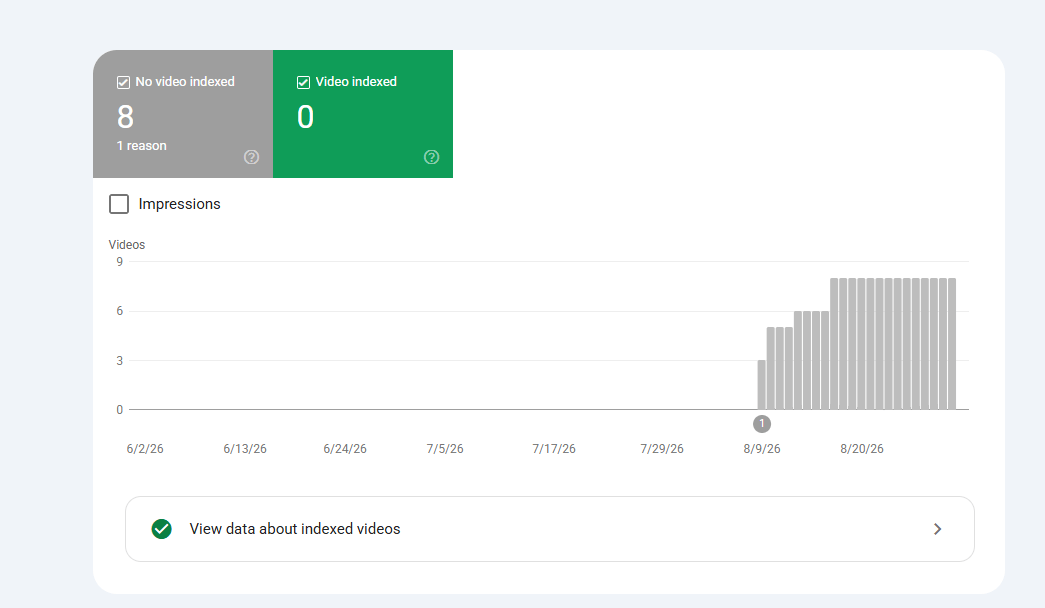Click the 8/9/26 date axis label

click(x=762, y=449)
